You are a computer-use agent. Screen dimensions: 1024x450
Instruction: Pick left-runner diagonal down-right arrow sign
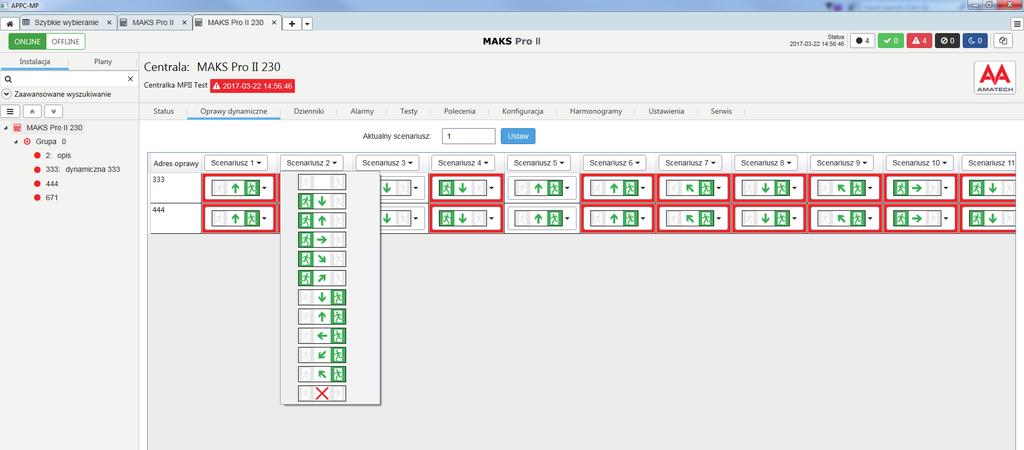[x=322, y=259]
